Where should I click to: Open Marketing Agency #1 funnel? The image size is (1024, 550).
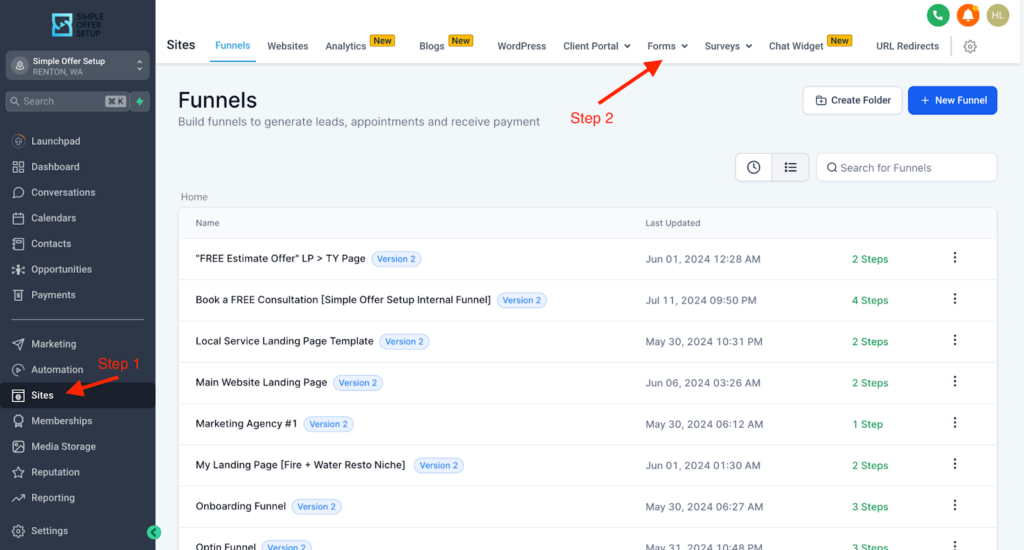[x=246, y=424]
